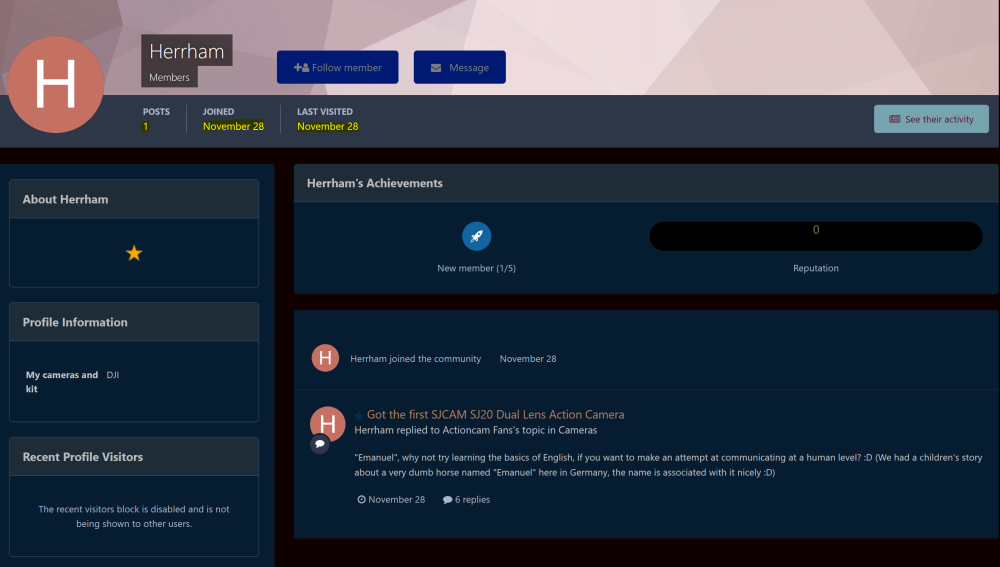Open the 6 replies link
The width and height of the screenshot is (1000, 567).
[472, 499]
